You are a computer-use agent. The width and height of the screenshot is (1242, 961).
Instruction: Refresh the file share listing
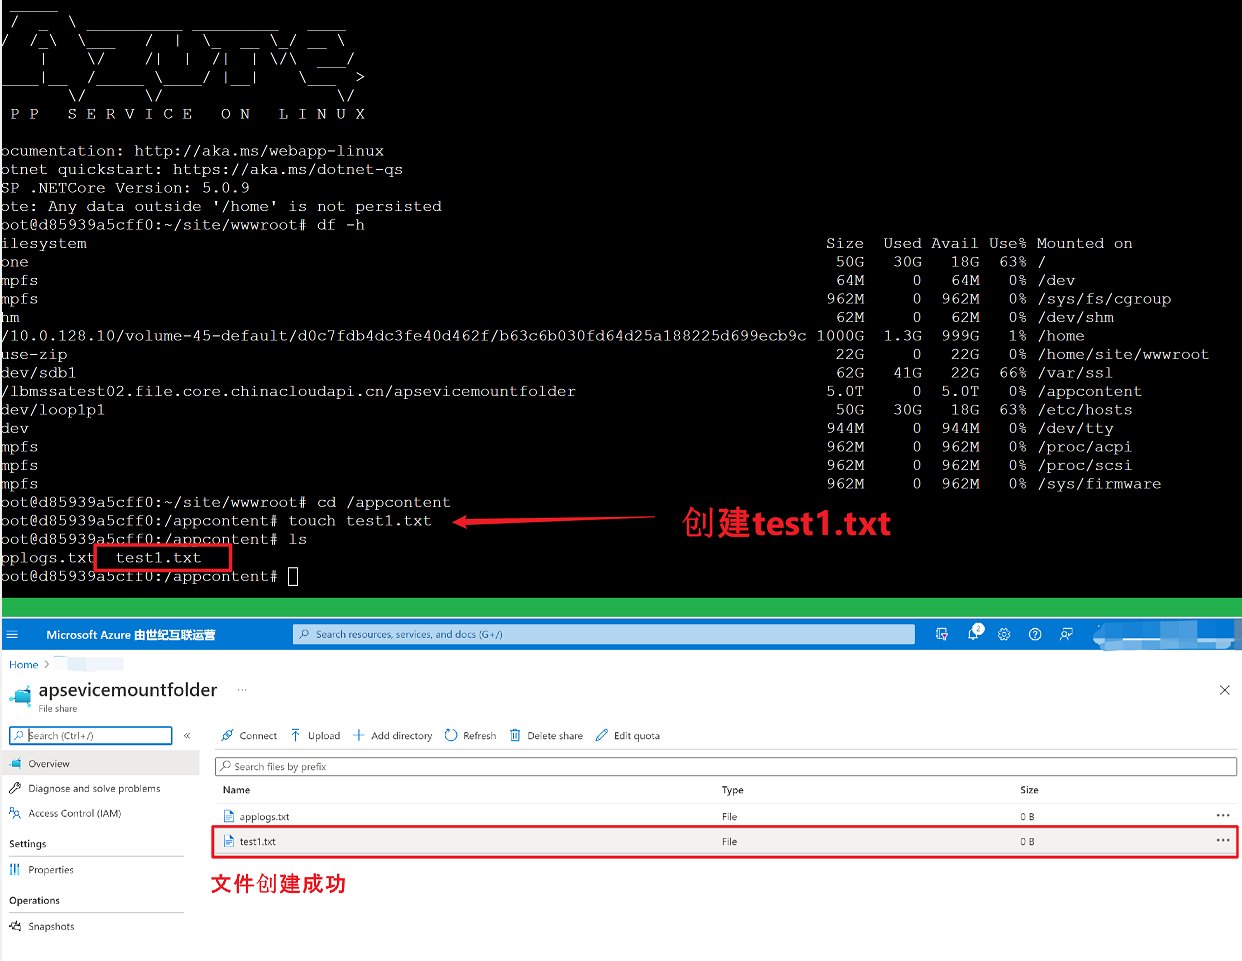click(x=470, y=736)
